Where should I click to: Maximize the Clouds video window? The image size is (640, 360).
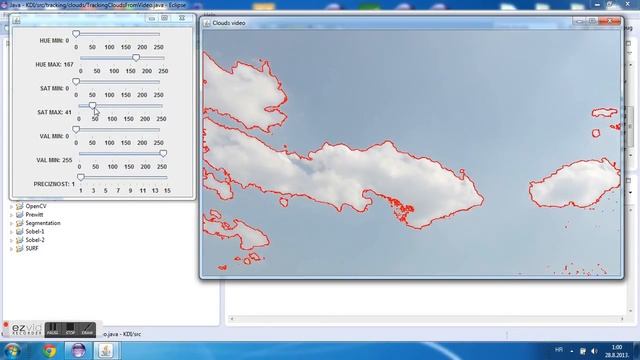[592, 21]
